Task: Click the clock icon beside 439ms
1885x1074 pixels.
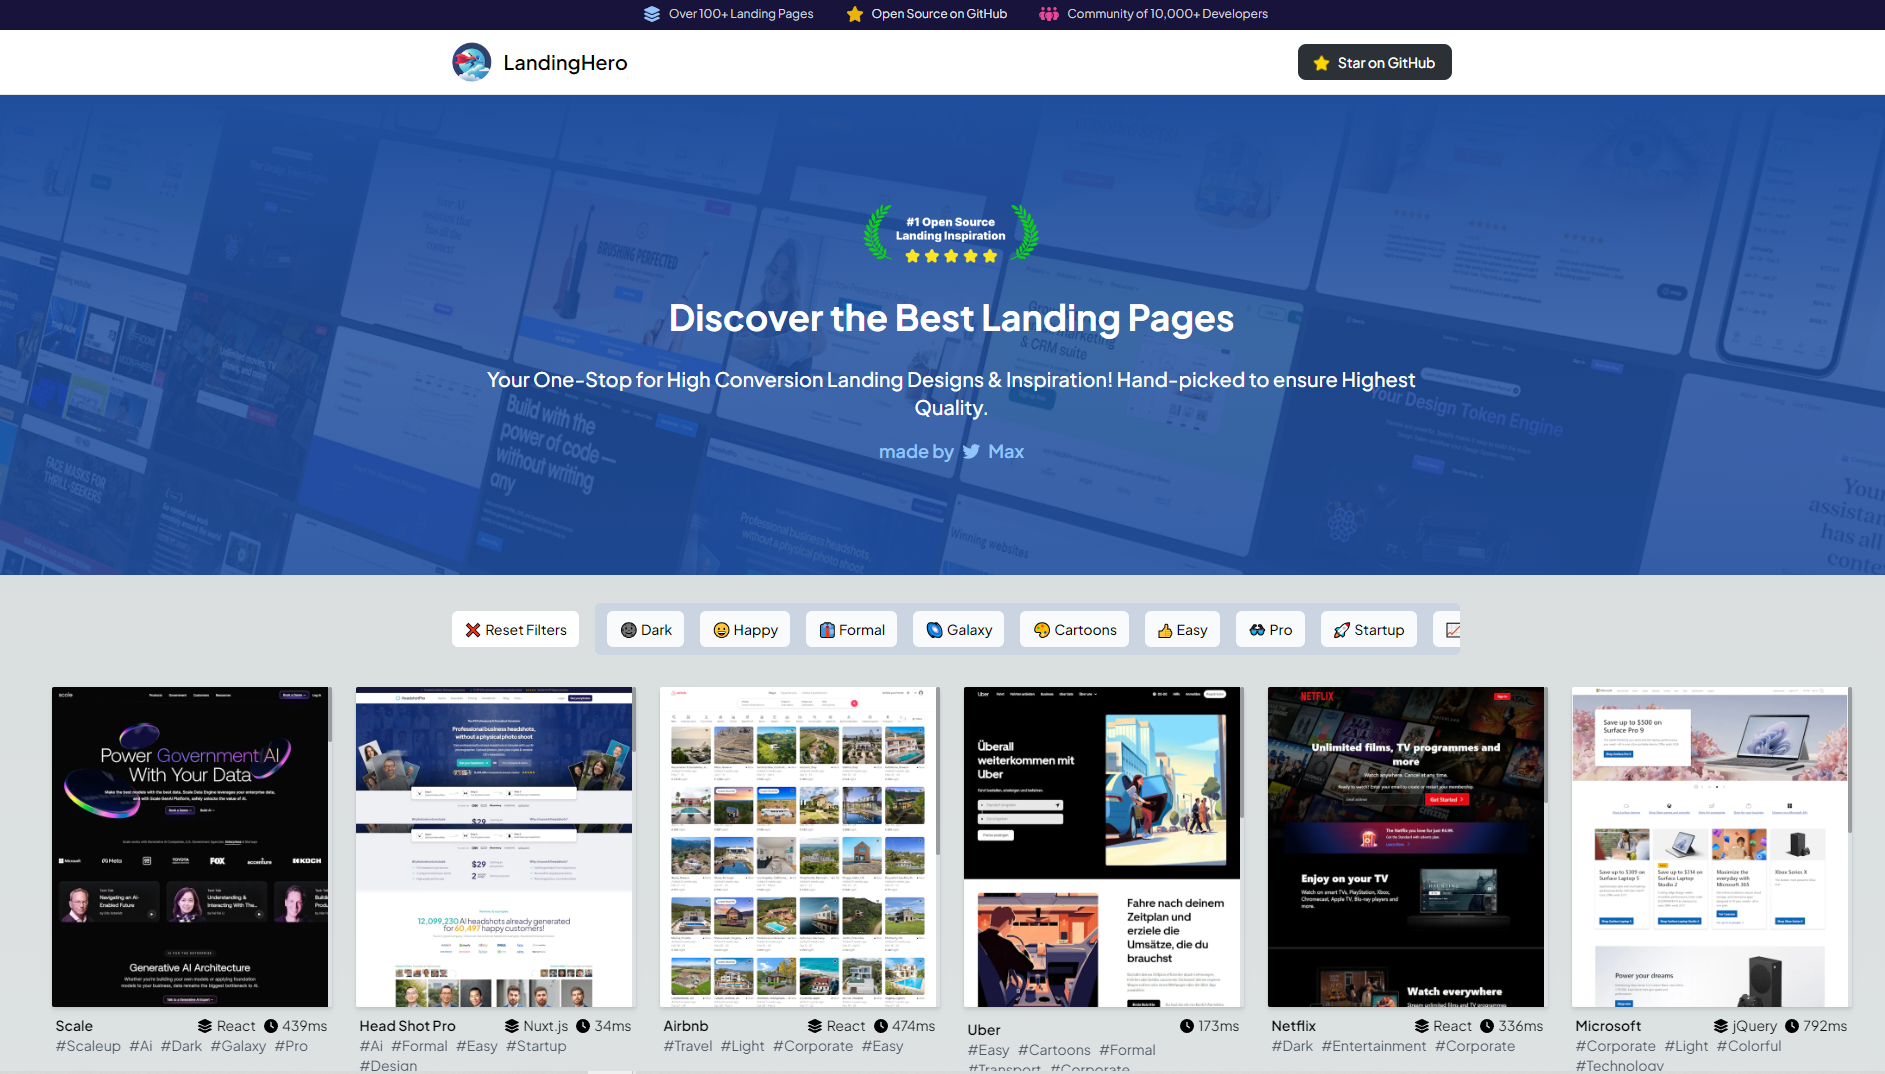Action: (x=271, y=1026)
